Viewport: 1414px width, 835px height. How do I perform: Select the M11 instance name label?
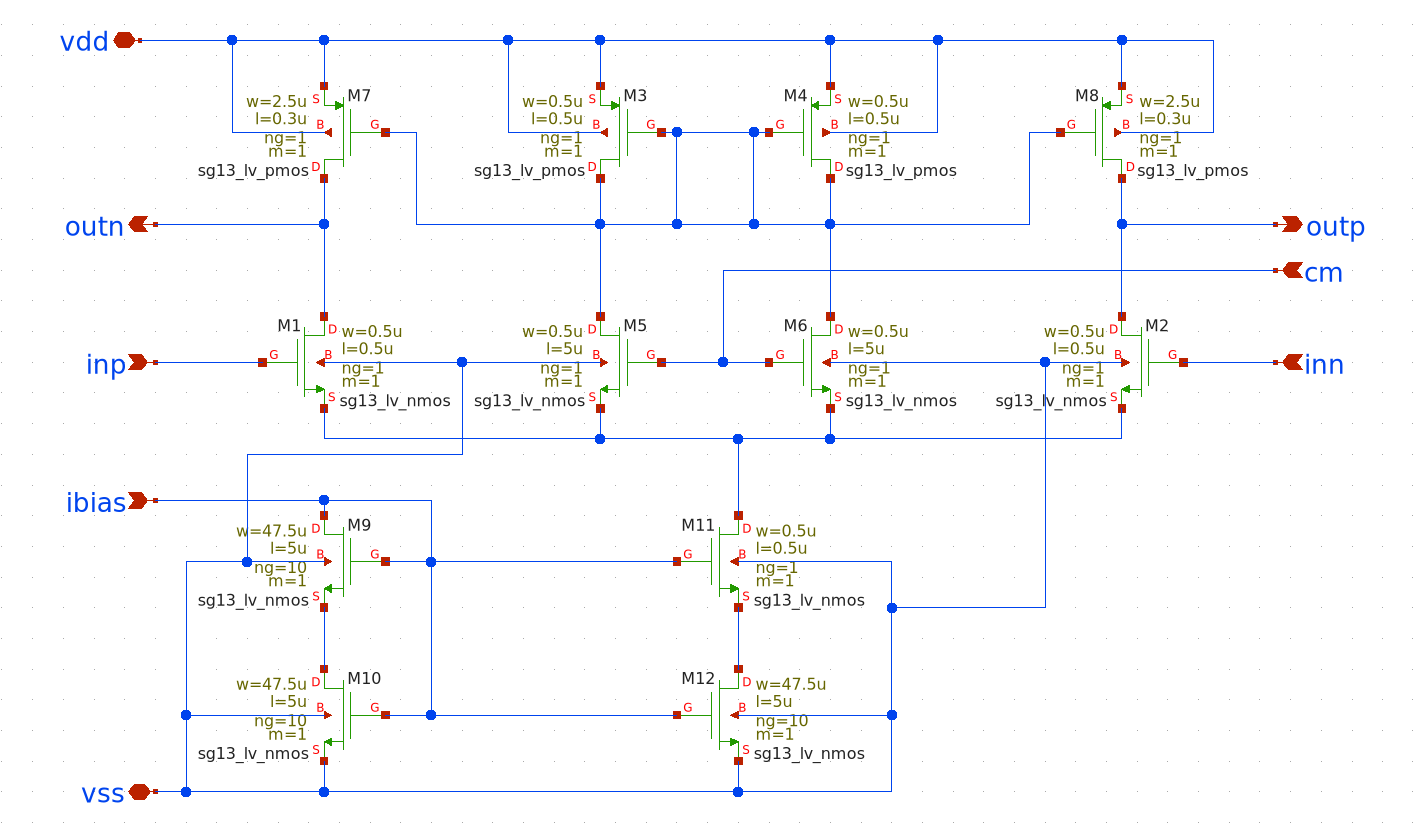point(698,525)
